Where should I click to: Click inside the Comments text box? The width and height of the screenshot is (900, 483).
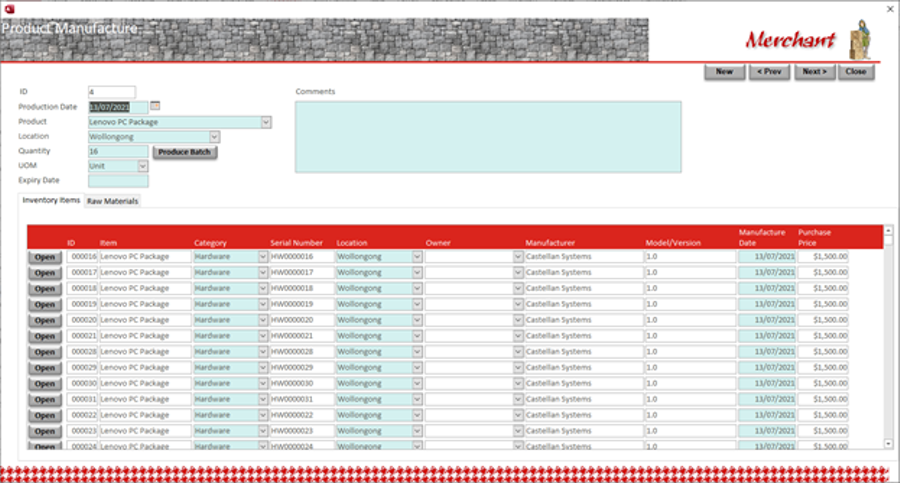[488, 137]
